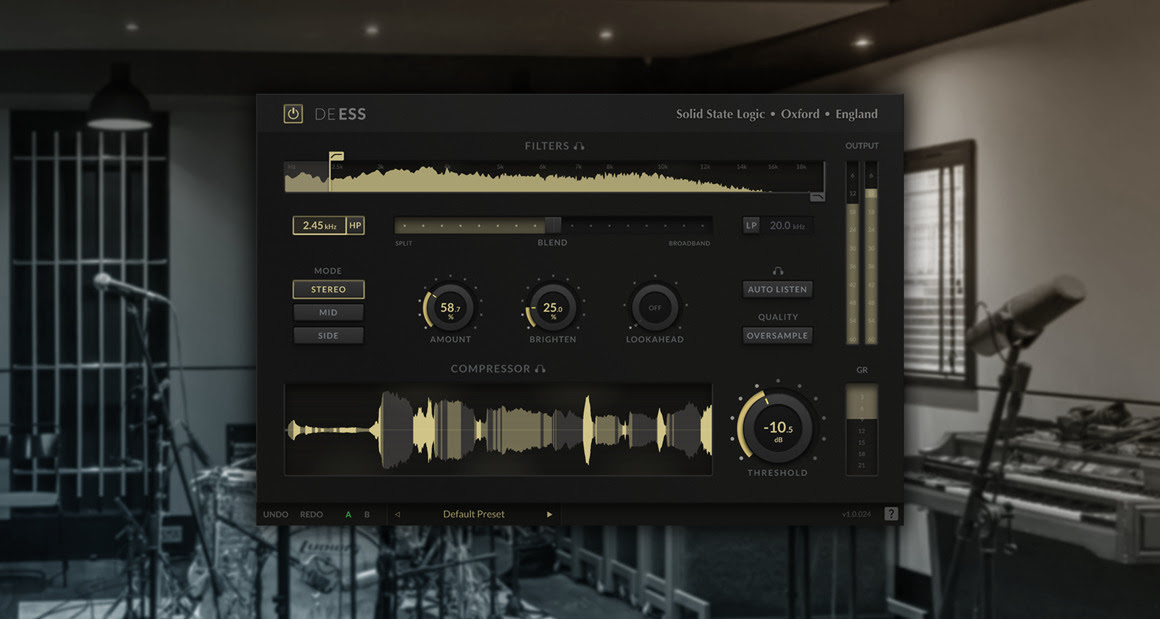Click UNDO in the bottom bar
The height and width of the screenshot is (619, 1160).
click(x=274, y=514)
